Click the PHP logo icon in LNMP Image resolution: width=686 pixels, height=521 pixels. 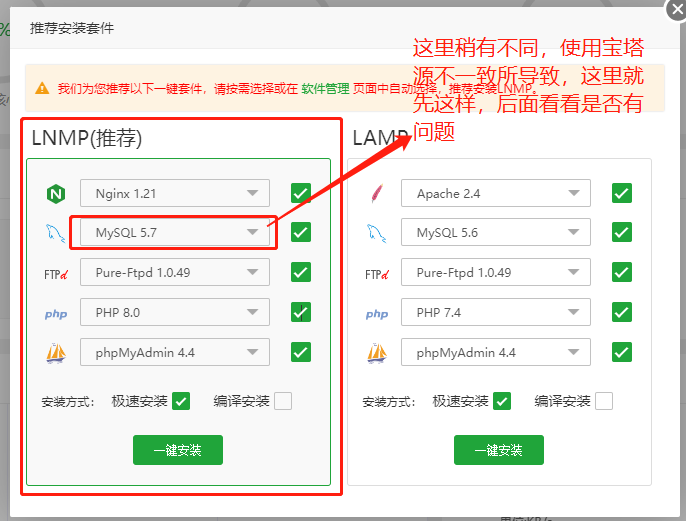56,314
